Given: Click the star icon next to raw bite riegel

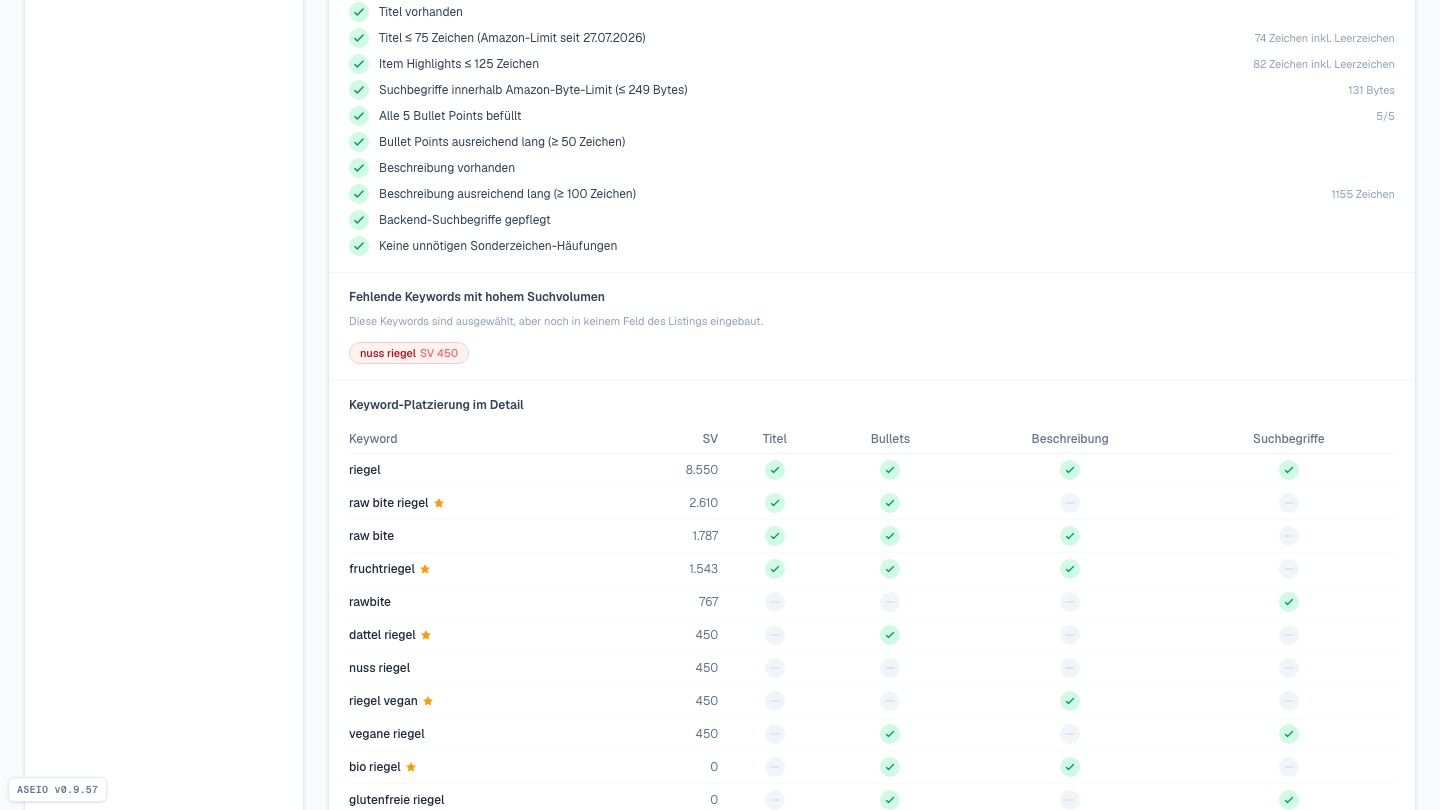Looking at the screenshot, I should point(439,503).
